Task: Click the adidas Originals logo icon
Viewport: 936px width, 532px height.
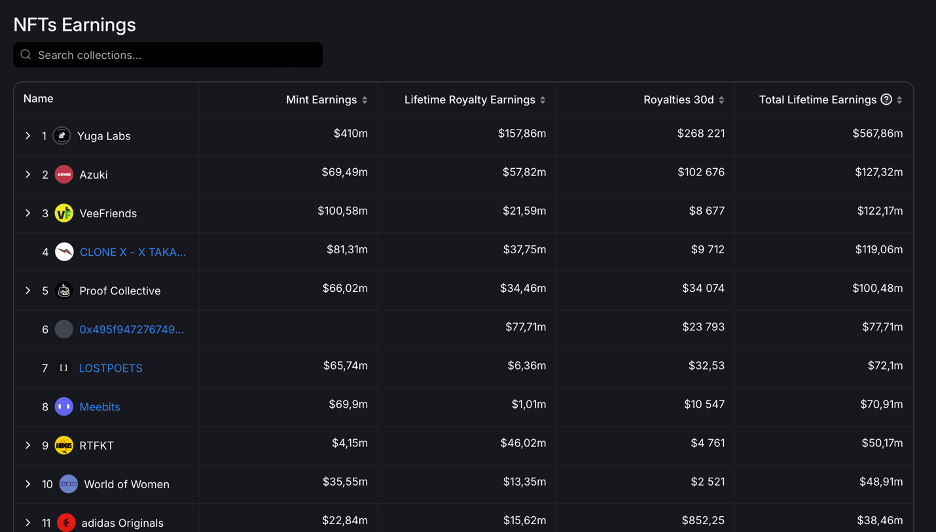Action: point(66,522)
